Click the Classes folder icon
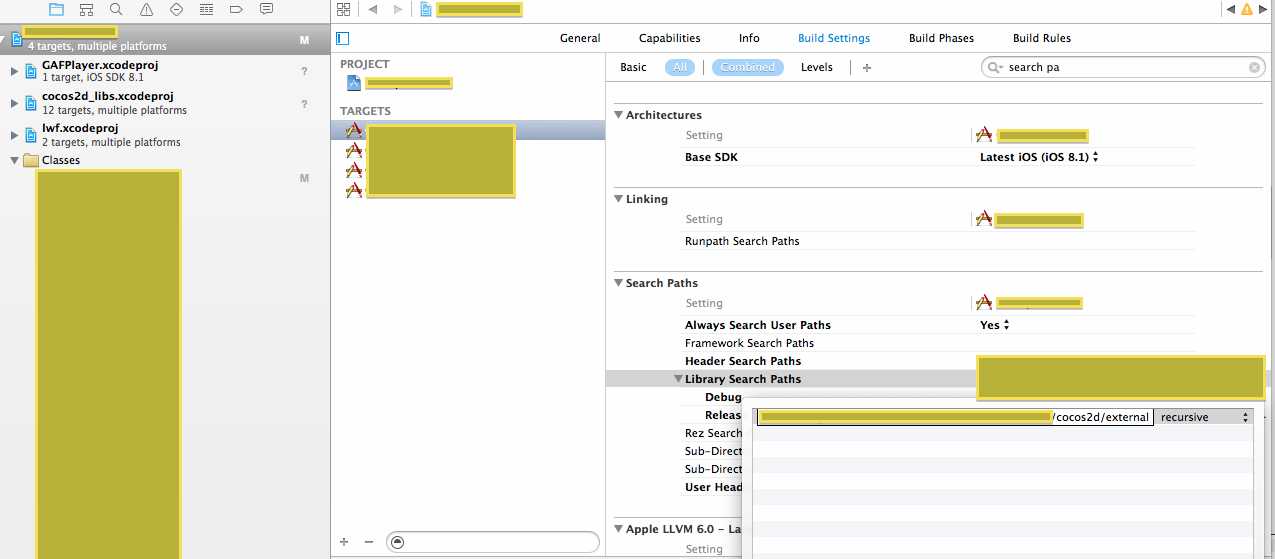Screen dimensions: 1275x559 click(31, 160)
